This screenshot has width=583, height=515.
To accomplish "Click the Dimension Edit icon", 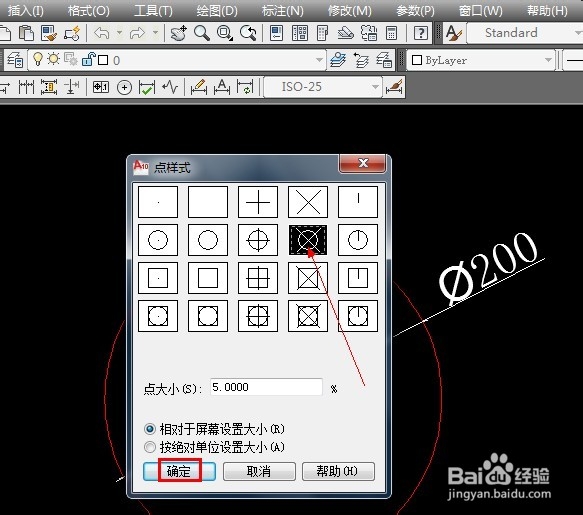I will [x=199, y=87].
